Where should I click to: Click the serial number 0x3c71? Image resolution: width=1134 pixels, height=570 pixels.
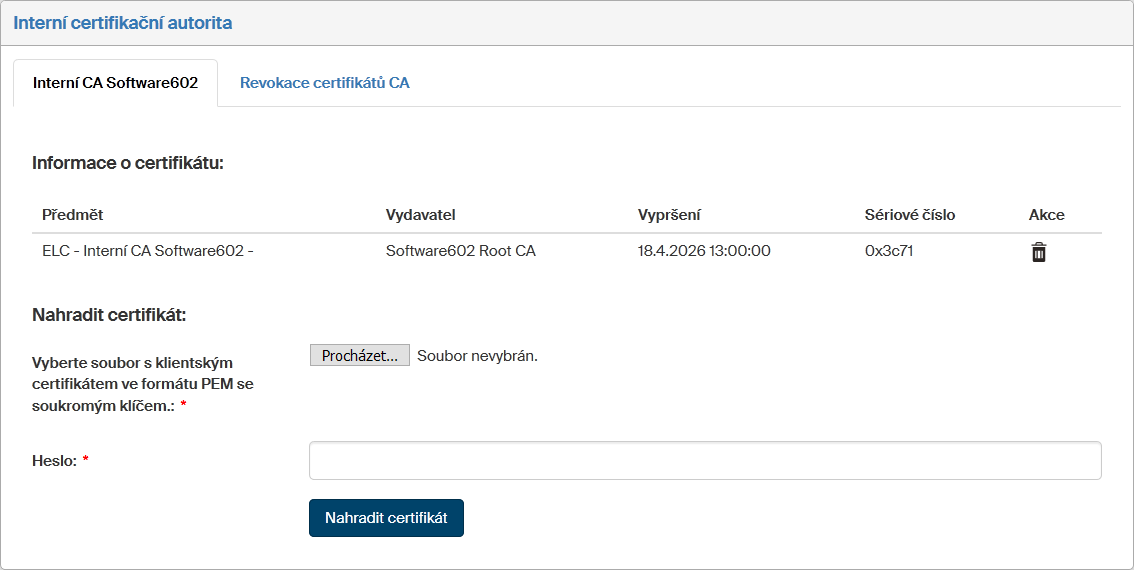coord(889,251)
